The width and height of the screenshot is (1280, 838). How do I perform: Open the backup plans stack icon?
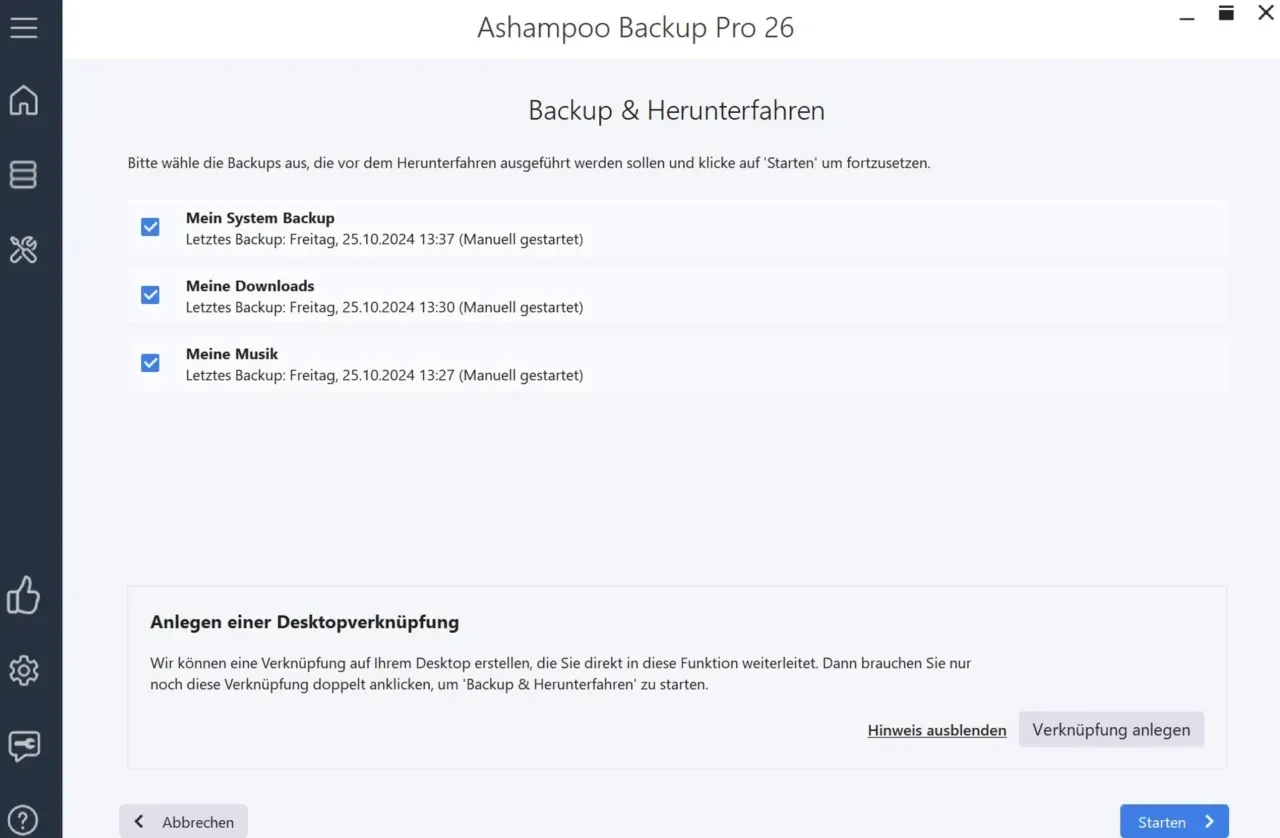(x=24, y=174)
